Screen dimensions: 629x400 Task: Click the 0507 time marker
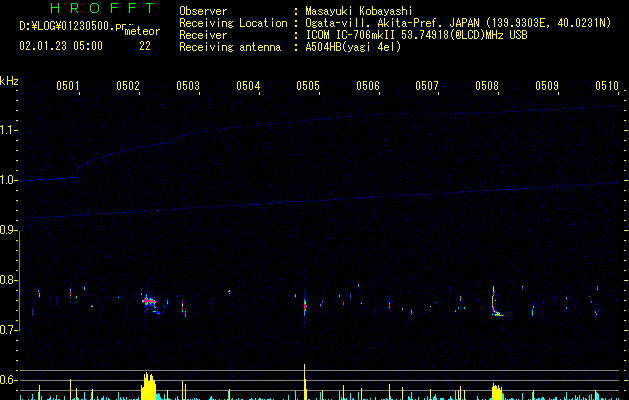tap(427, 85)
